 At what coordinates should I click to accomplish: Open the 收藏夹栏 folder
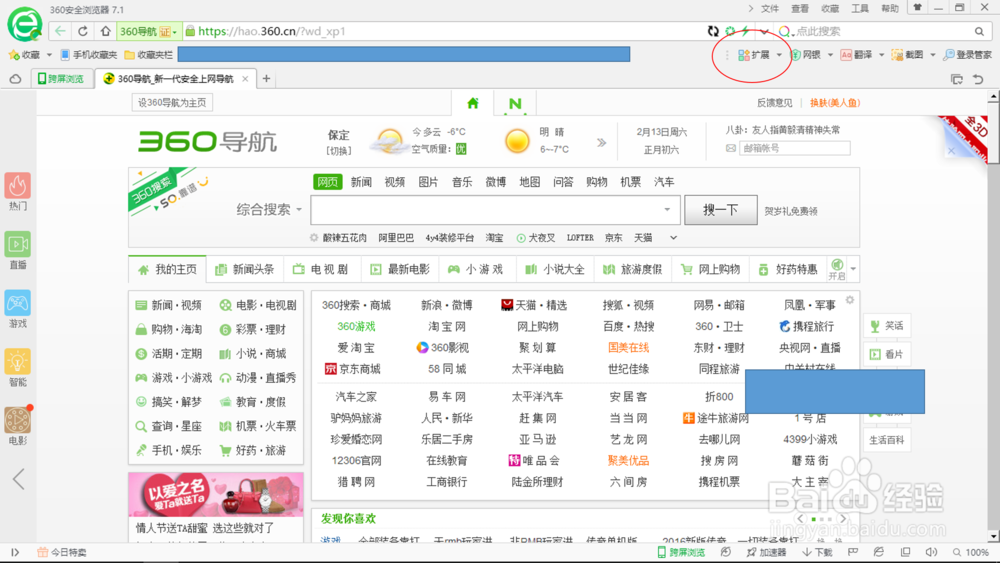(x=149, y=55)
